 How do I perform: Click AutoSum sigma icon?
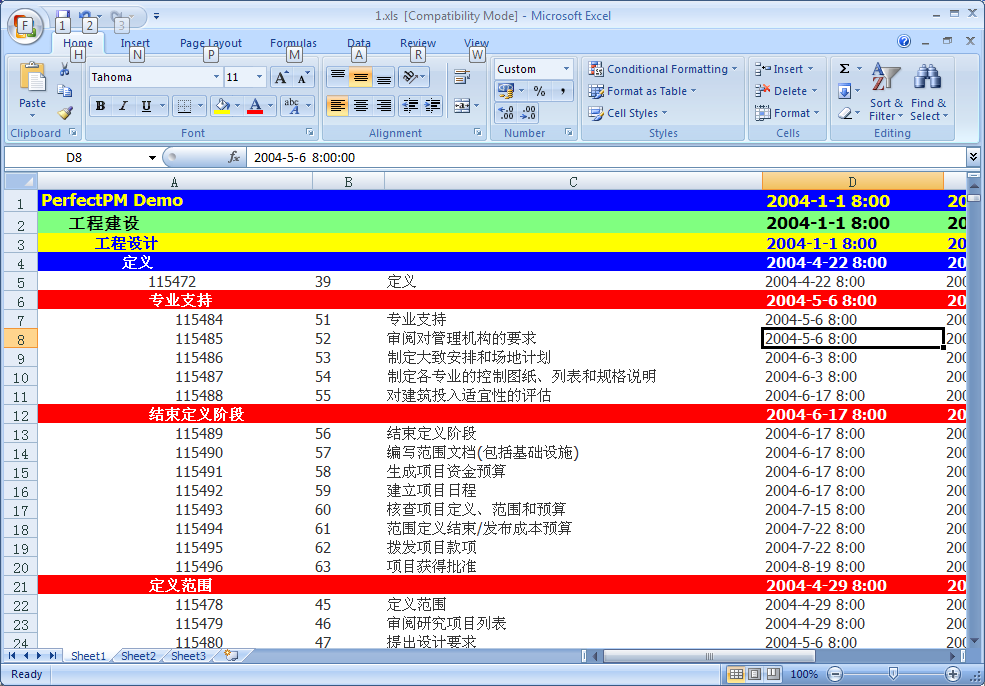845,69
